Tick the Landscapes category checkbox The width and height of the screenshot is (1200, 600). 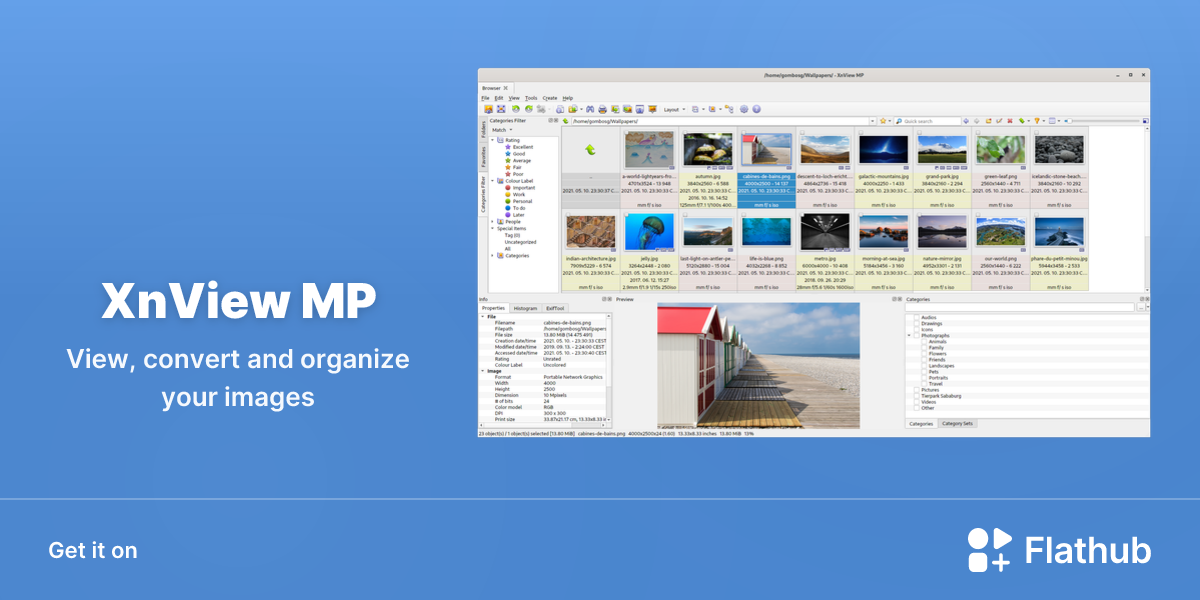(x=924, y=366)
